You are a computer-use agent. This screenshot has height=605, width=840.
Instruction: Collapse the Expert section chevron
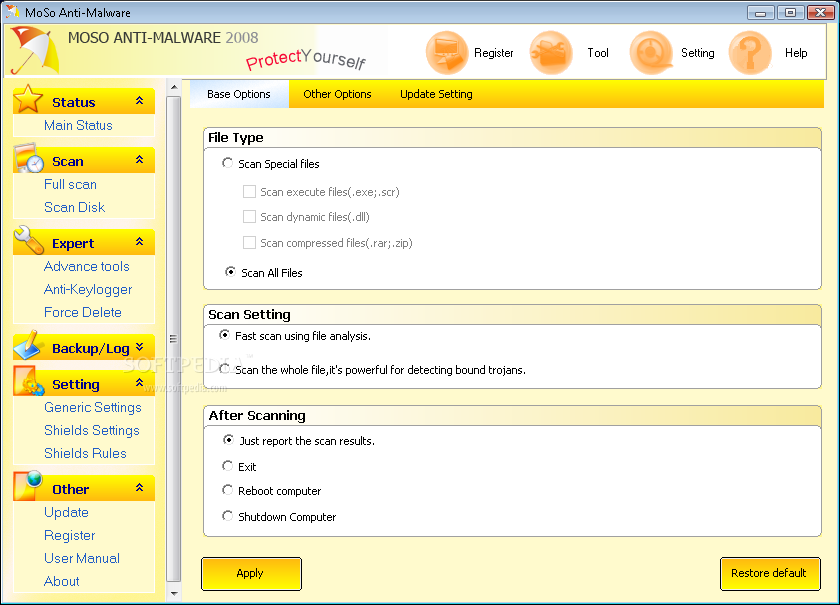139,241
